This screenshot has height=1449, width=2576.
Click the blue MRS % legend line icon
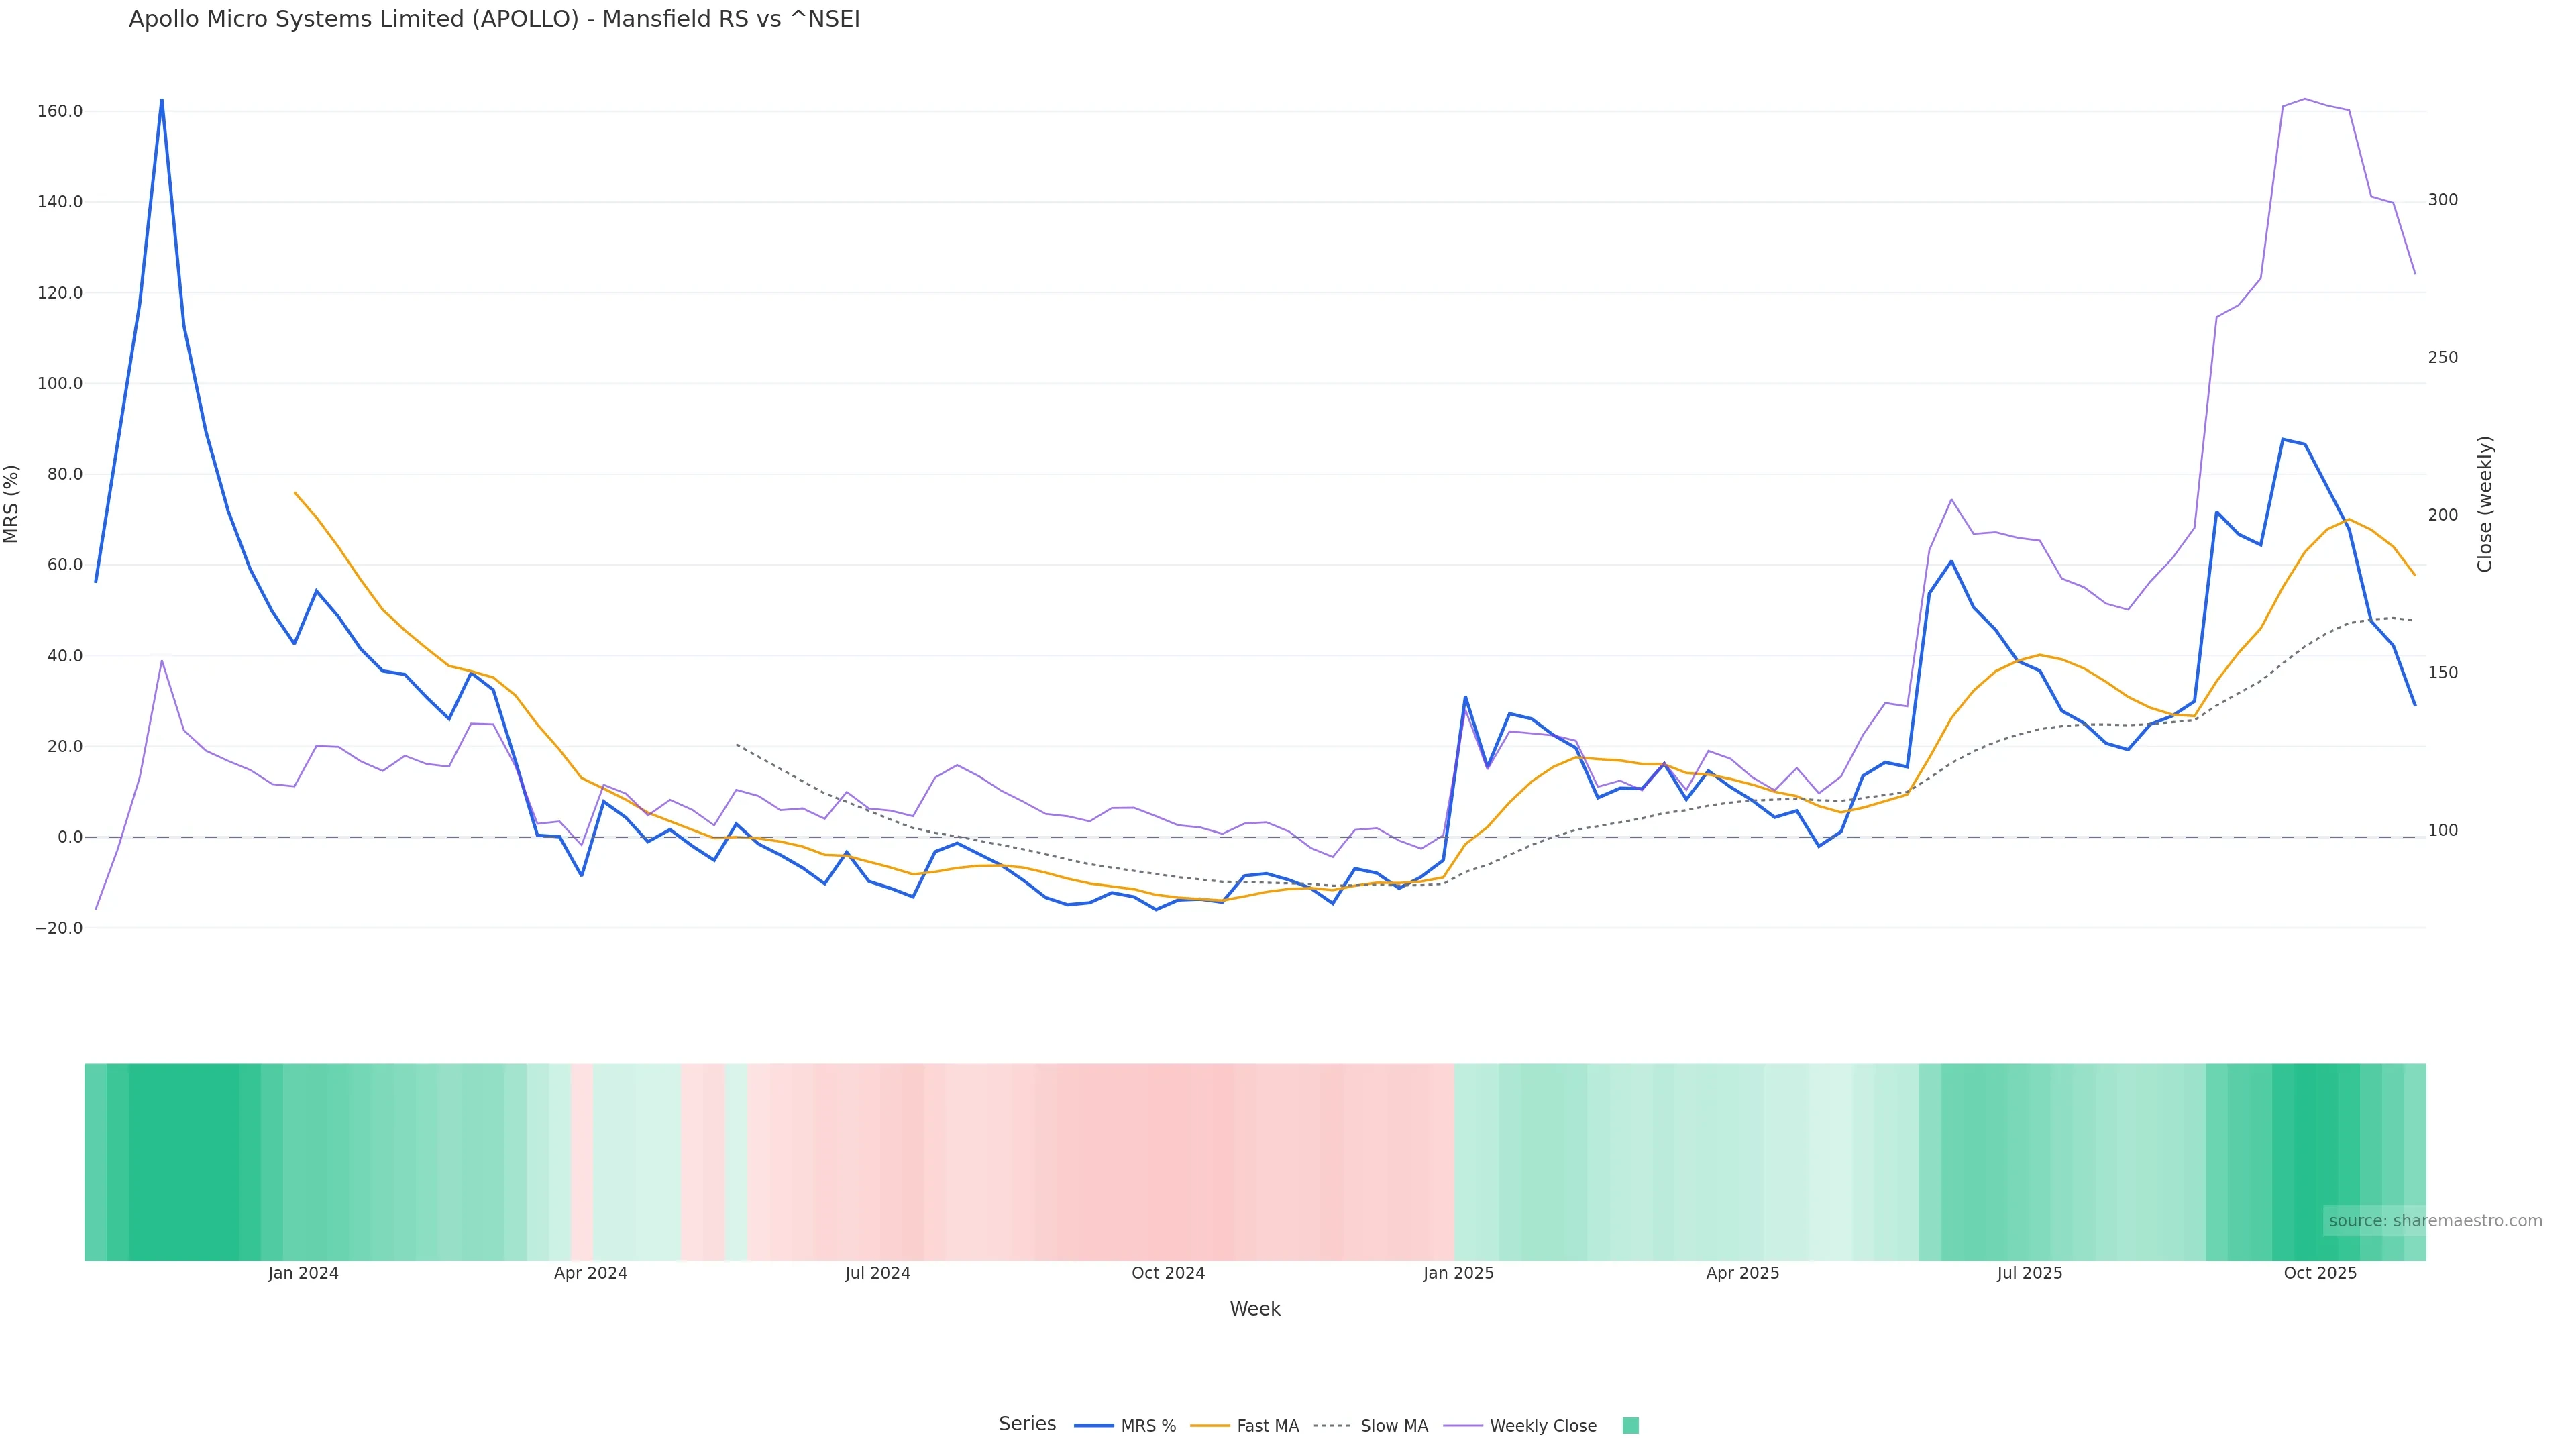click(1094, 1426)
